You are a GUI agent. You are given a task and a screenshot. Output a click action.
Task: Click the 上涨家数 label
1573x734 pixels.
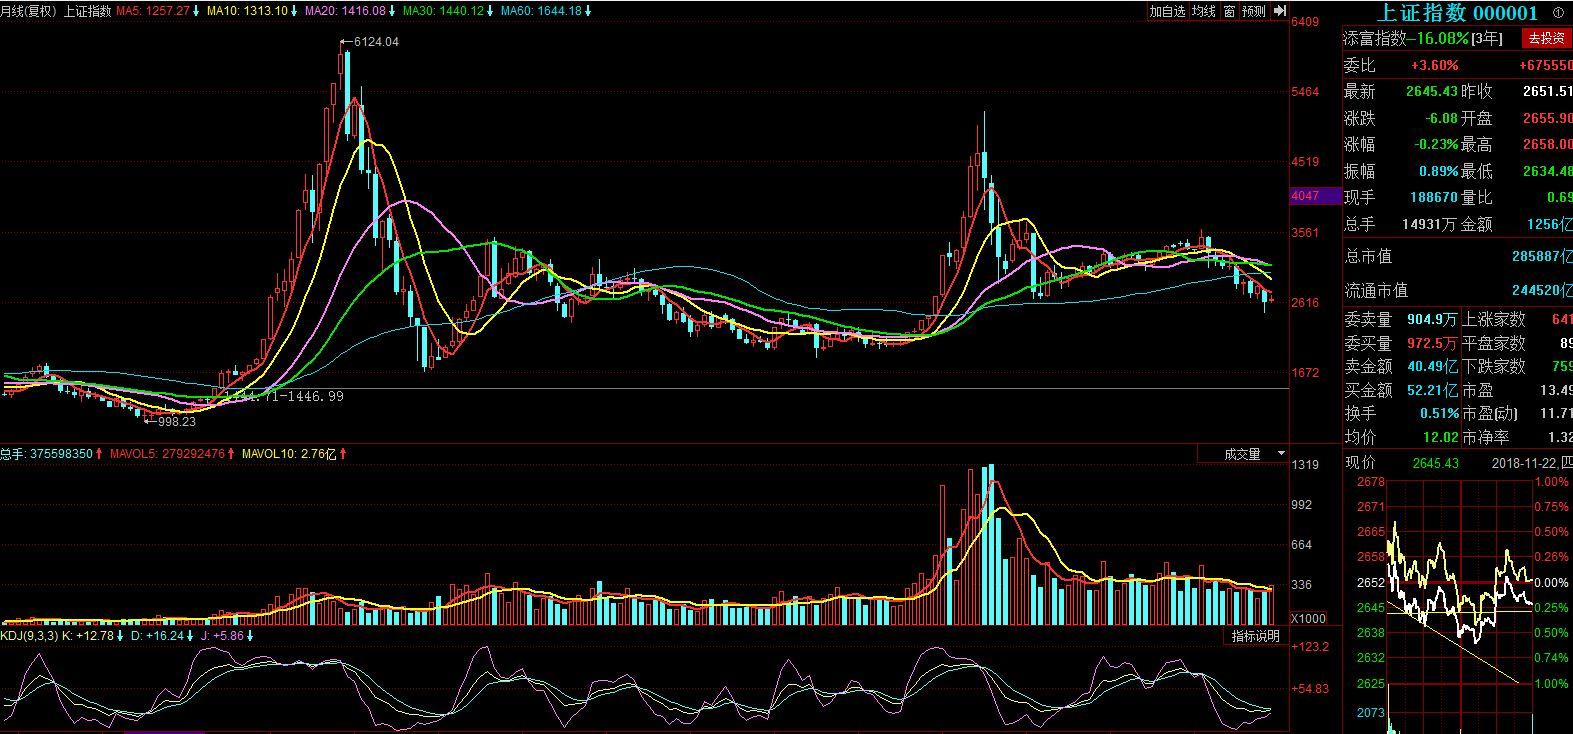pyautogui.click(x=1494, y=320)
